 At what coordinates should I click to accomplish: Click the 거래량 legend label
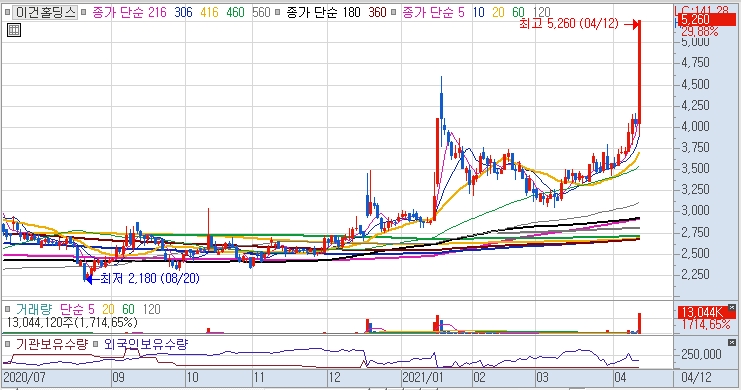pos(34,310)
